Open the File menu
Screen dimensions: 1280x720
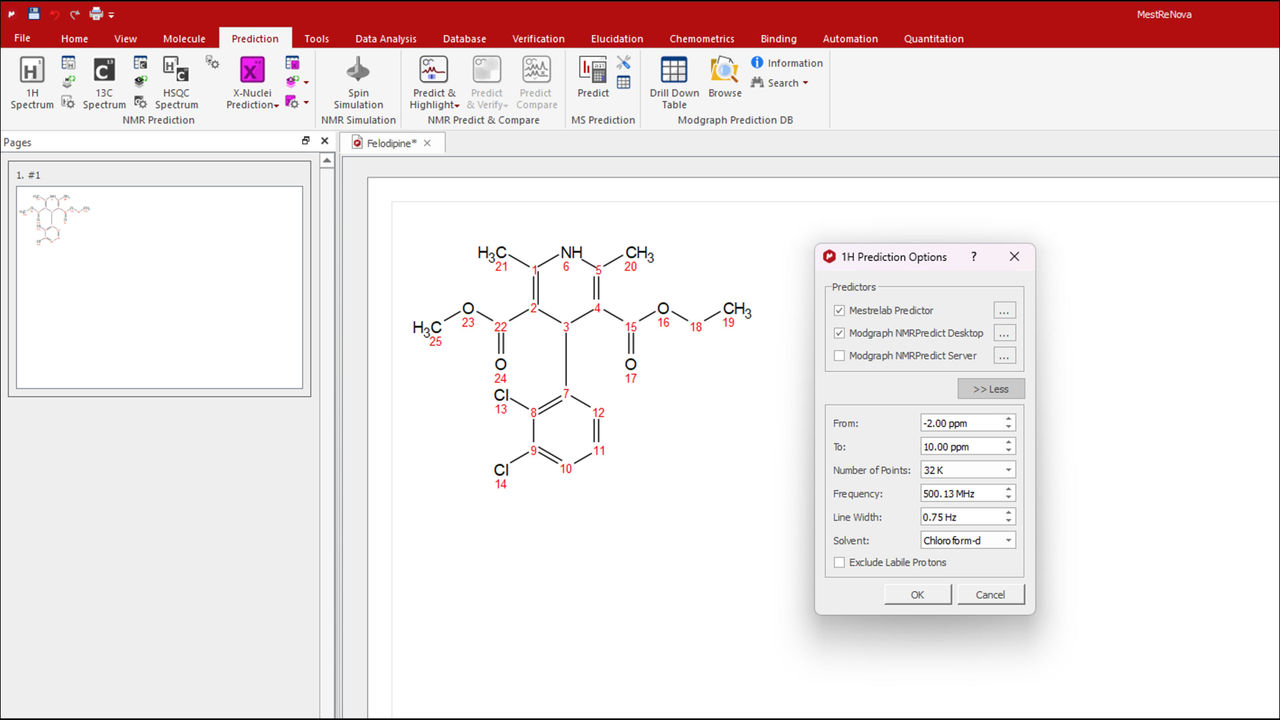tap(22, 38)
